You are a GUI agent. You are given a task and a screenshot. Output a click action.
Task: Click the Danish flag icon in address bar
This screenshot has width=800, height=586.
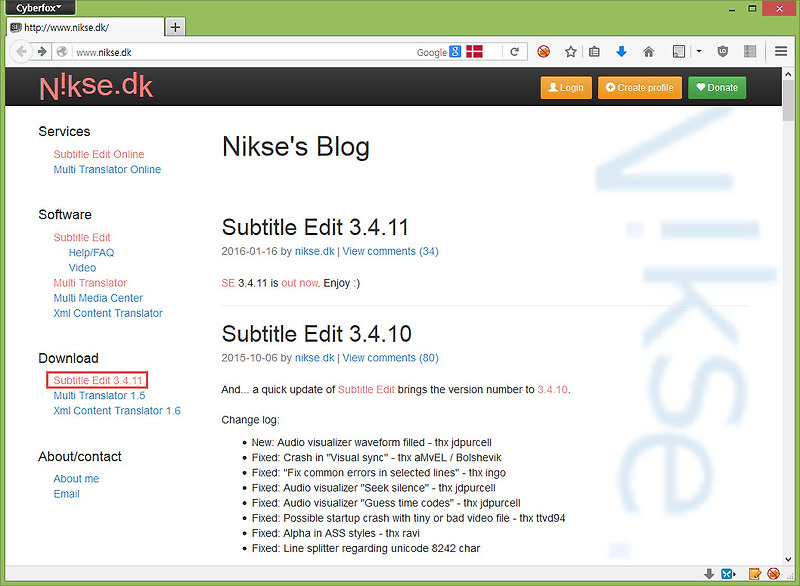click(474, 52)
